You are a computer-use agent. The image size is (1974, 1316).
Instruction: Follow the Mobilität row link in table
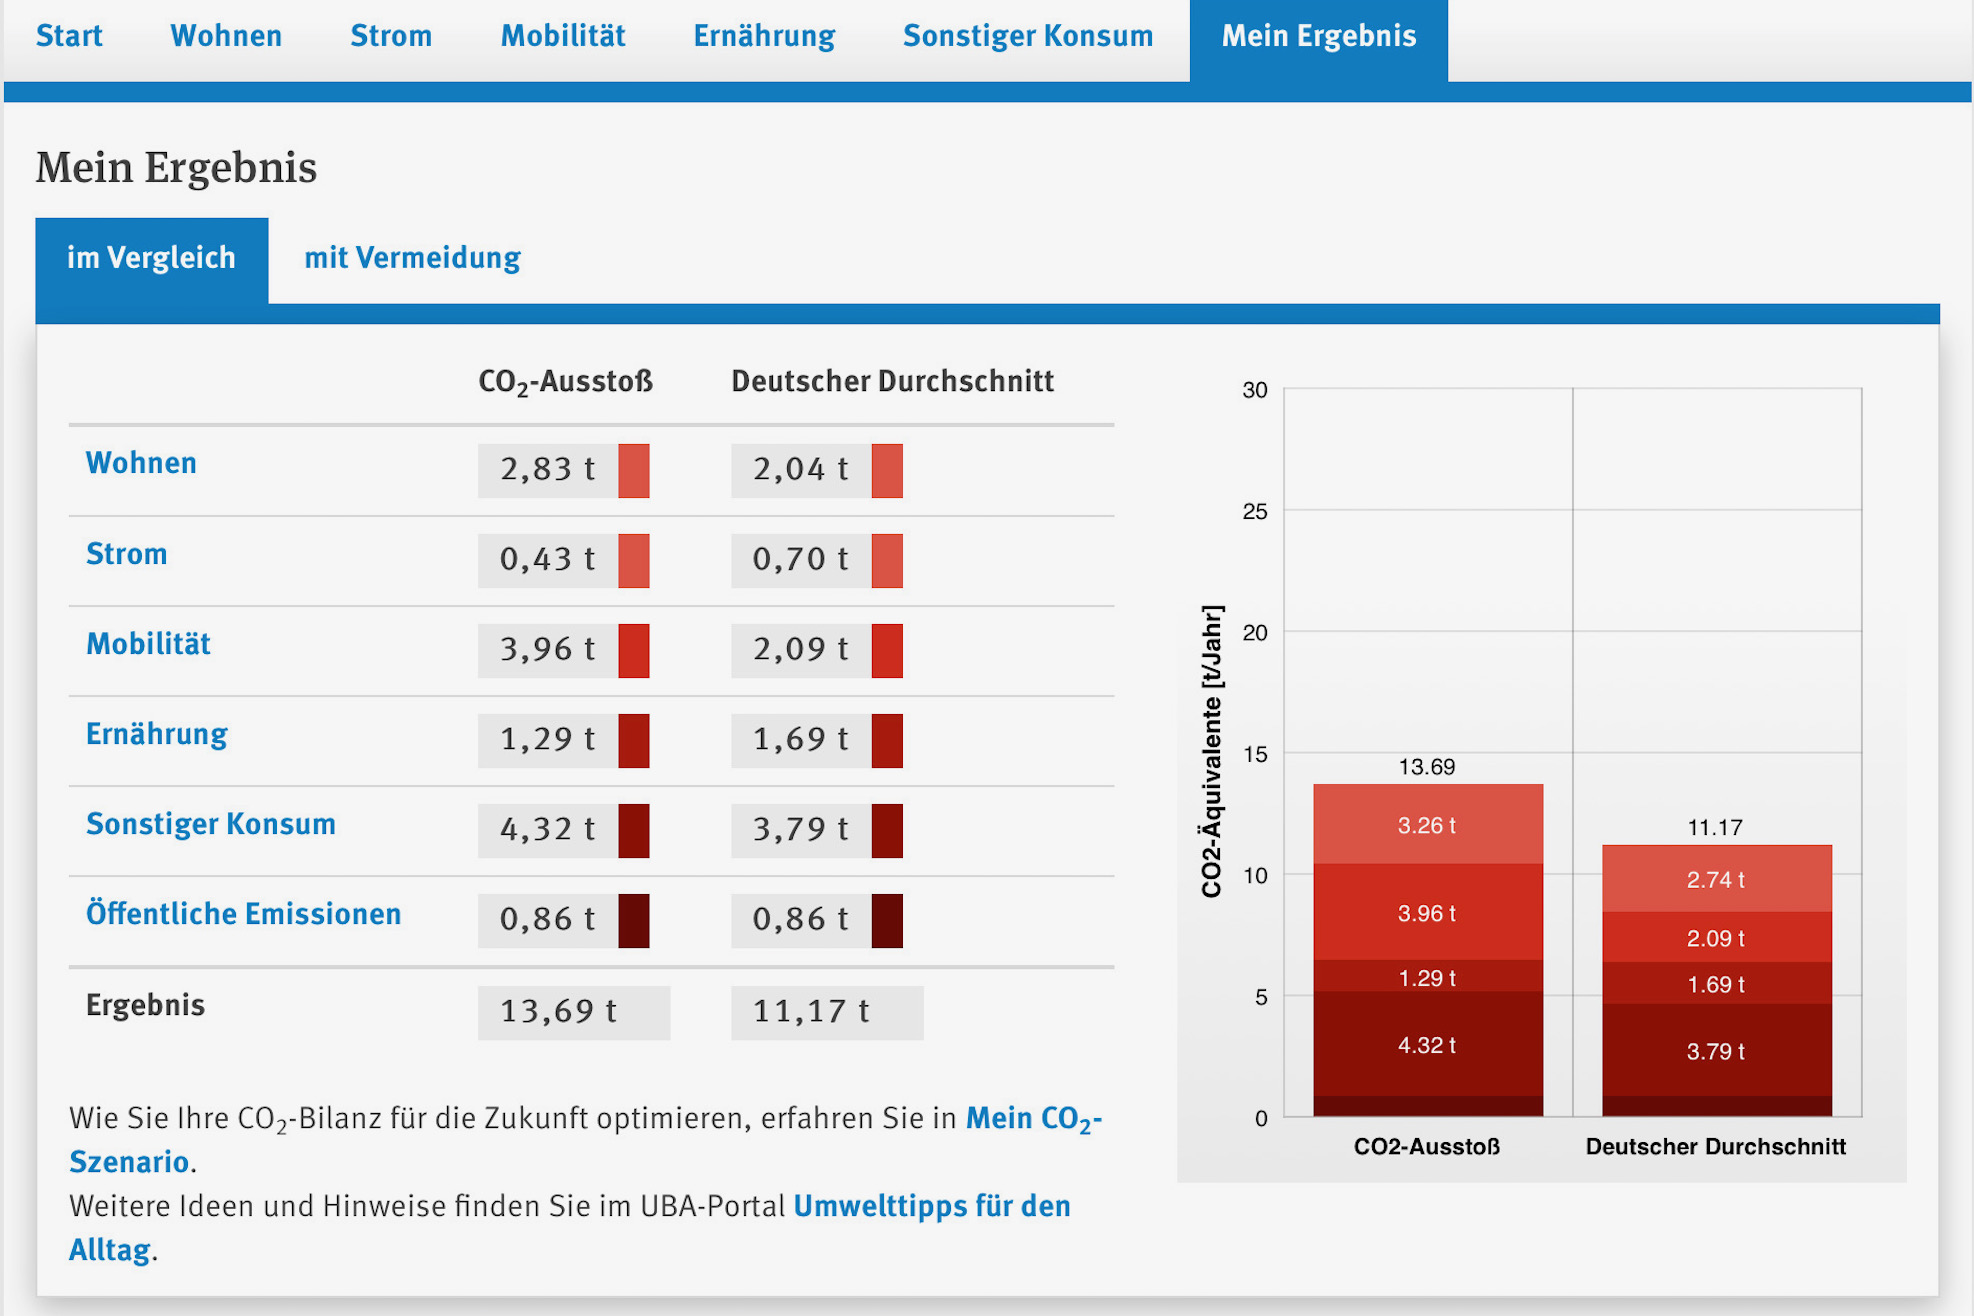pos(148,644)
